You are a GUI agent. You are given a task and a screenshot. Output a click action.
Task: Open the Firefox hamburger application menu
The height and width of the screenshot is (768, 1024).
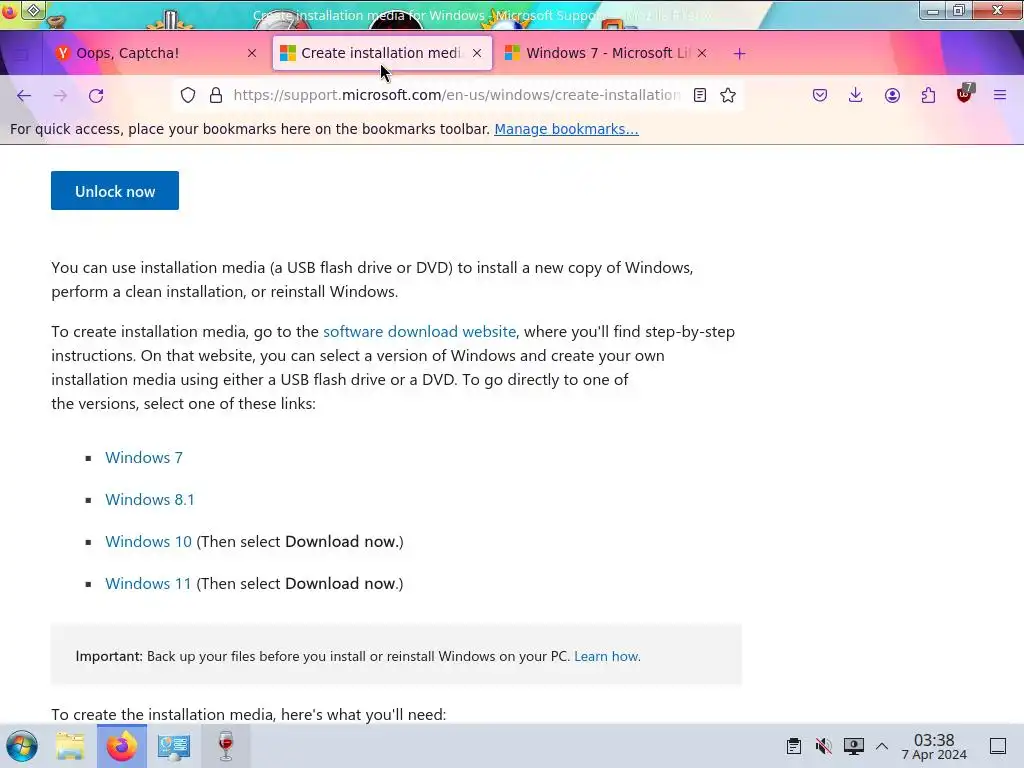coord(1000,95)
